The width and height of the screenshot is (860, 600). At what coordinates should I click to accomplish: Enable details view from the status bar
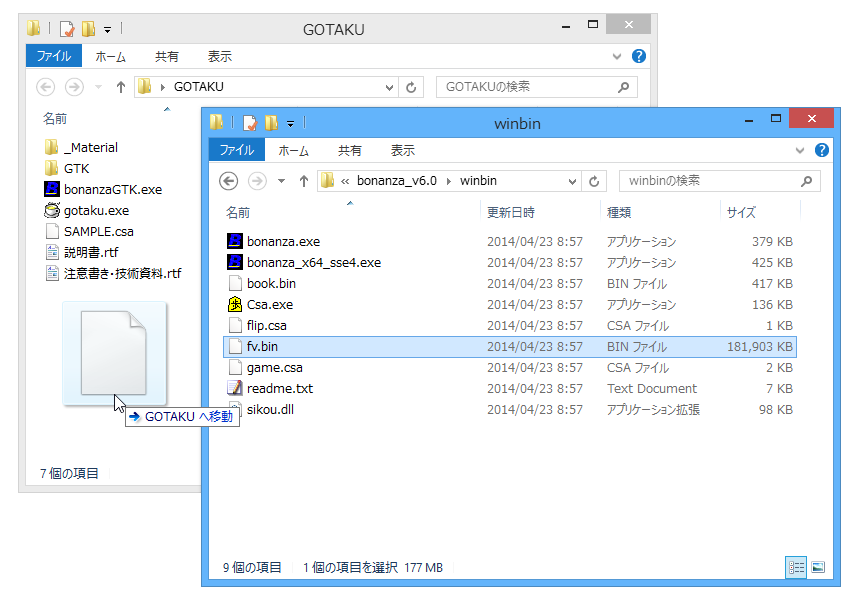click(x=795, y=567)
